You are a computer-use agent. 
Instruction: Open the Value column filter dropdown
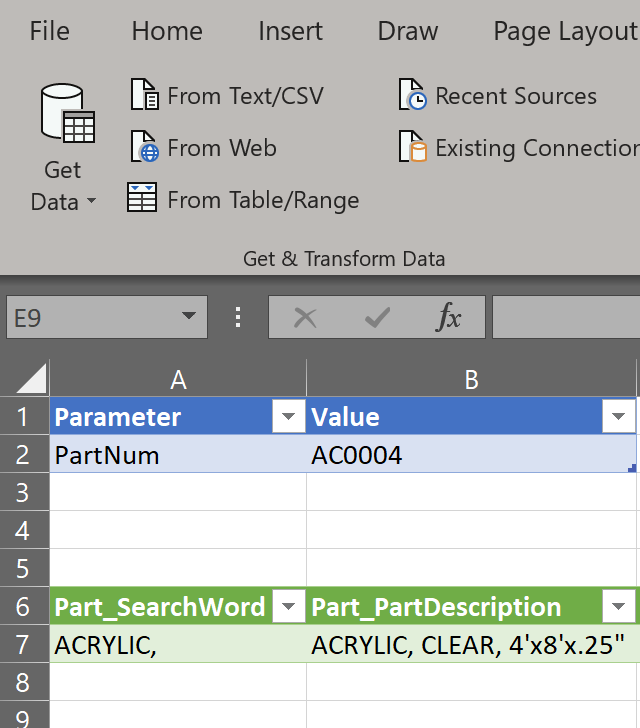point(619,417)
